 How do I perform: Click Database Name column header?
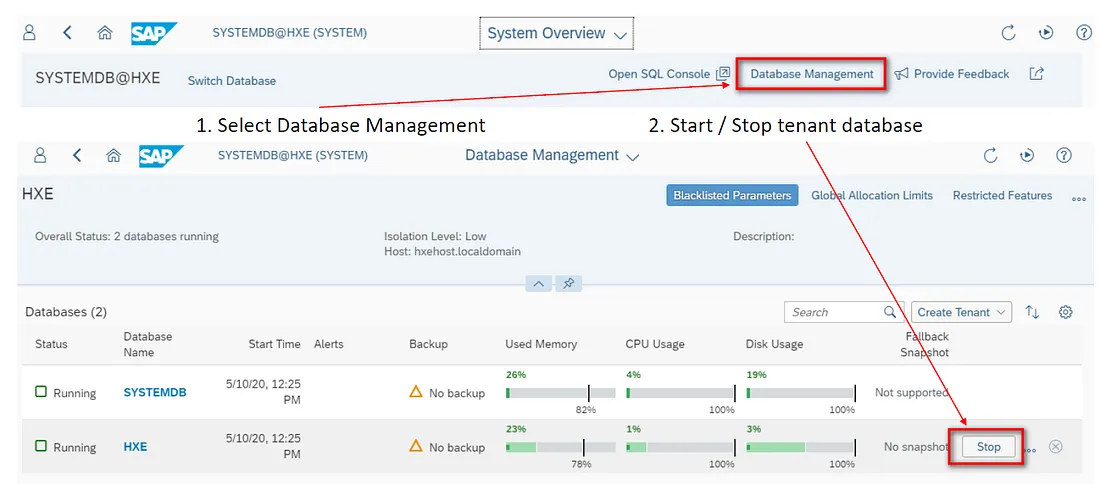(x=148, y=344)
